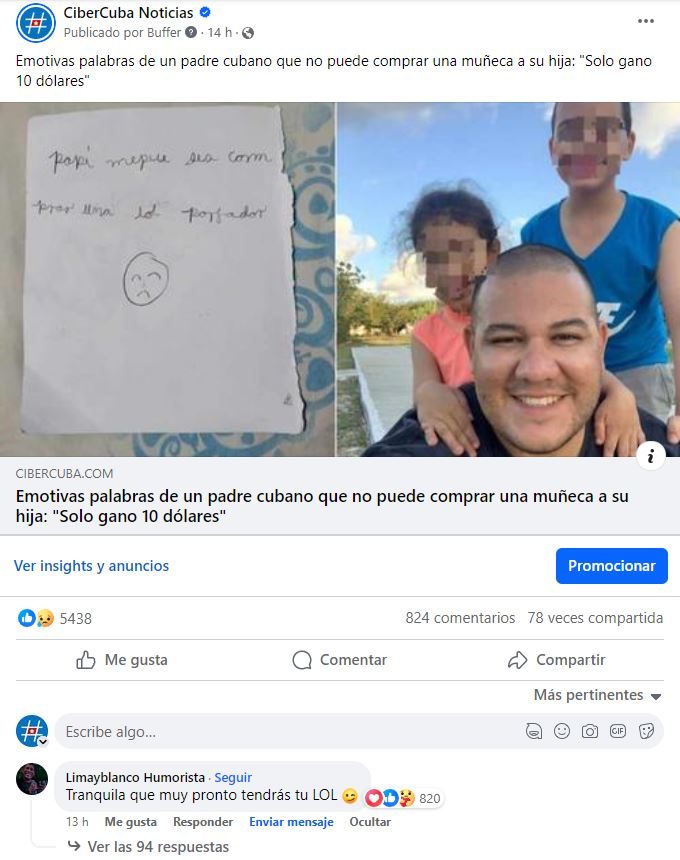This screenshot has width=680, height=860.
Task: Insert a GIF in the comment
Action: 617,731
